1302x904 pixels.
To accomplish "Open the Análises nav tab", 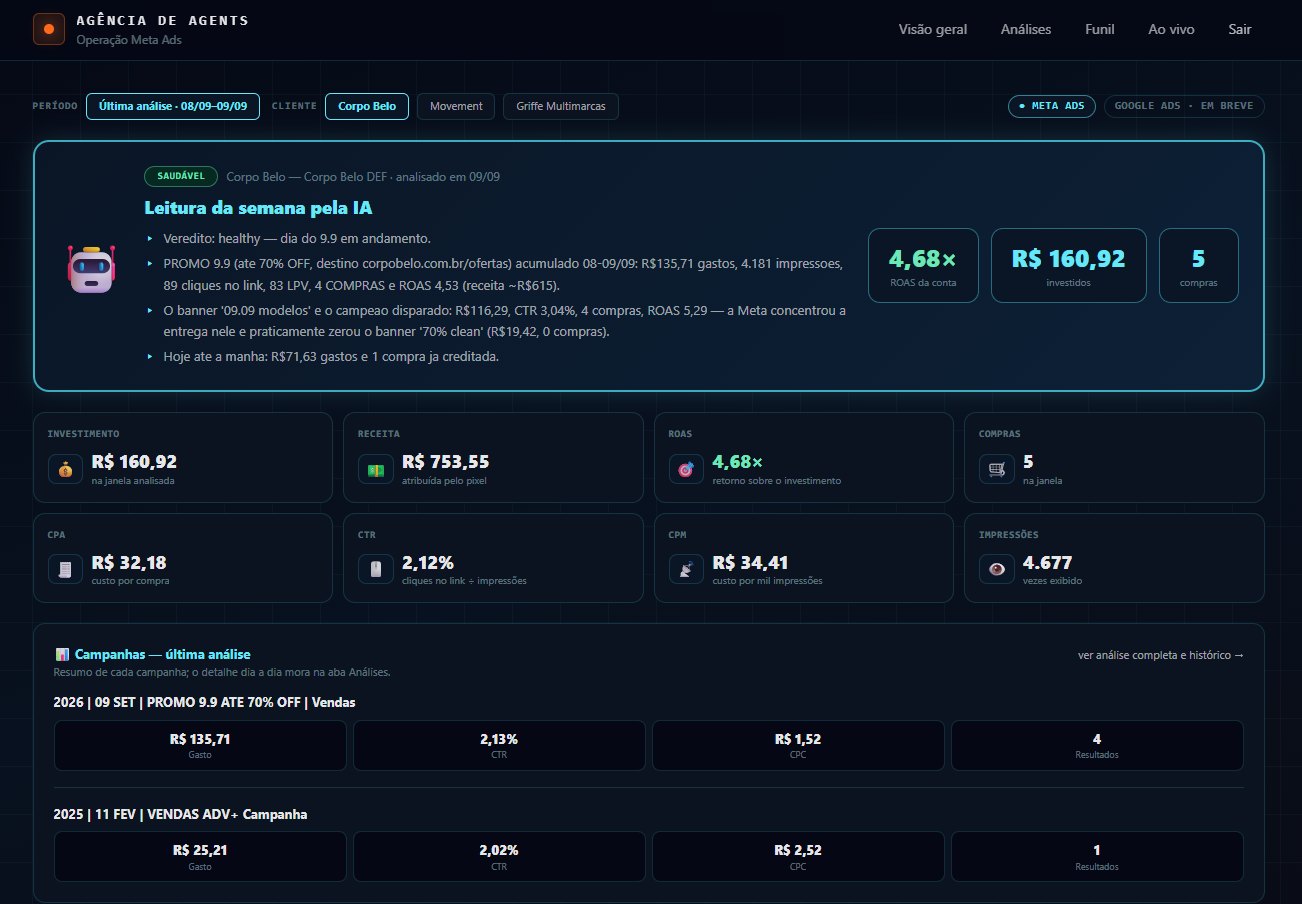I will 1026,29.
